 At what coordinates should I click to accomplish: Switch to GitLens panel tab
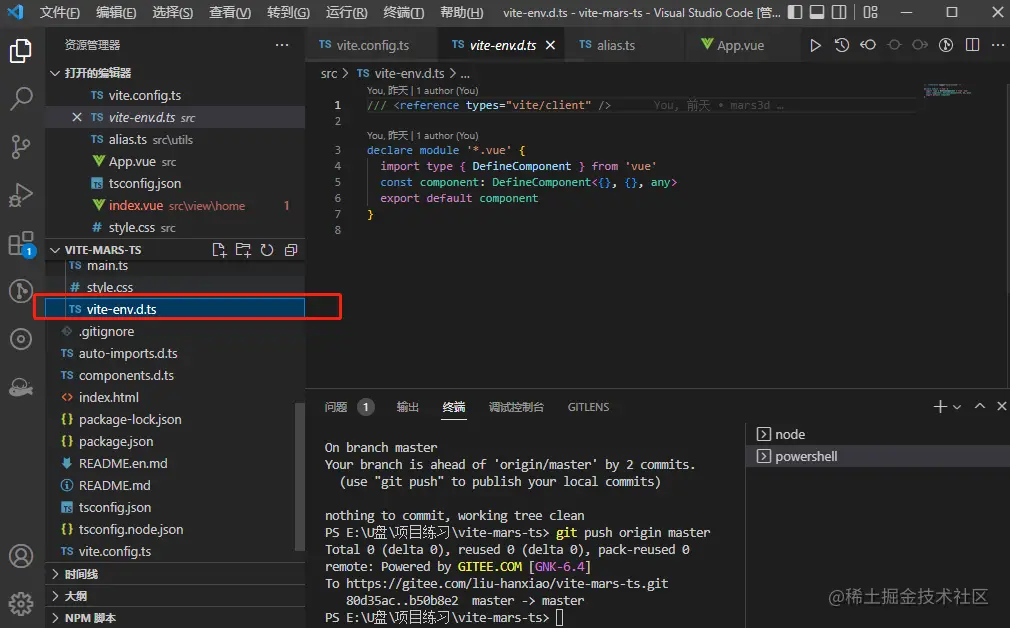[588, 407]
